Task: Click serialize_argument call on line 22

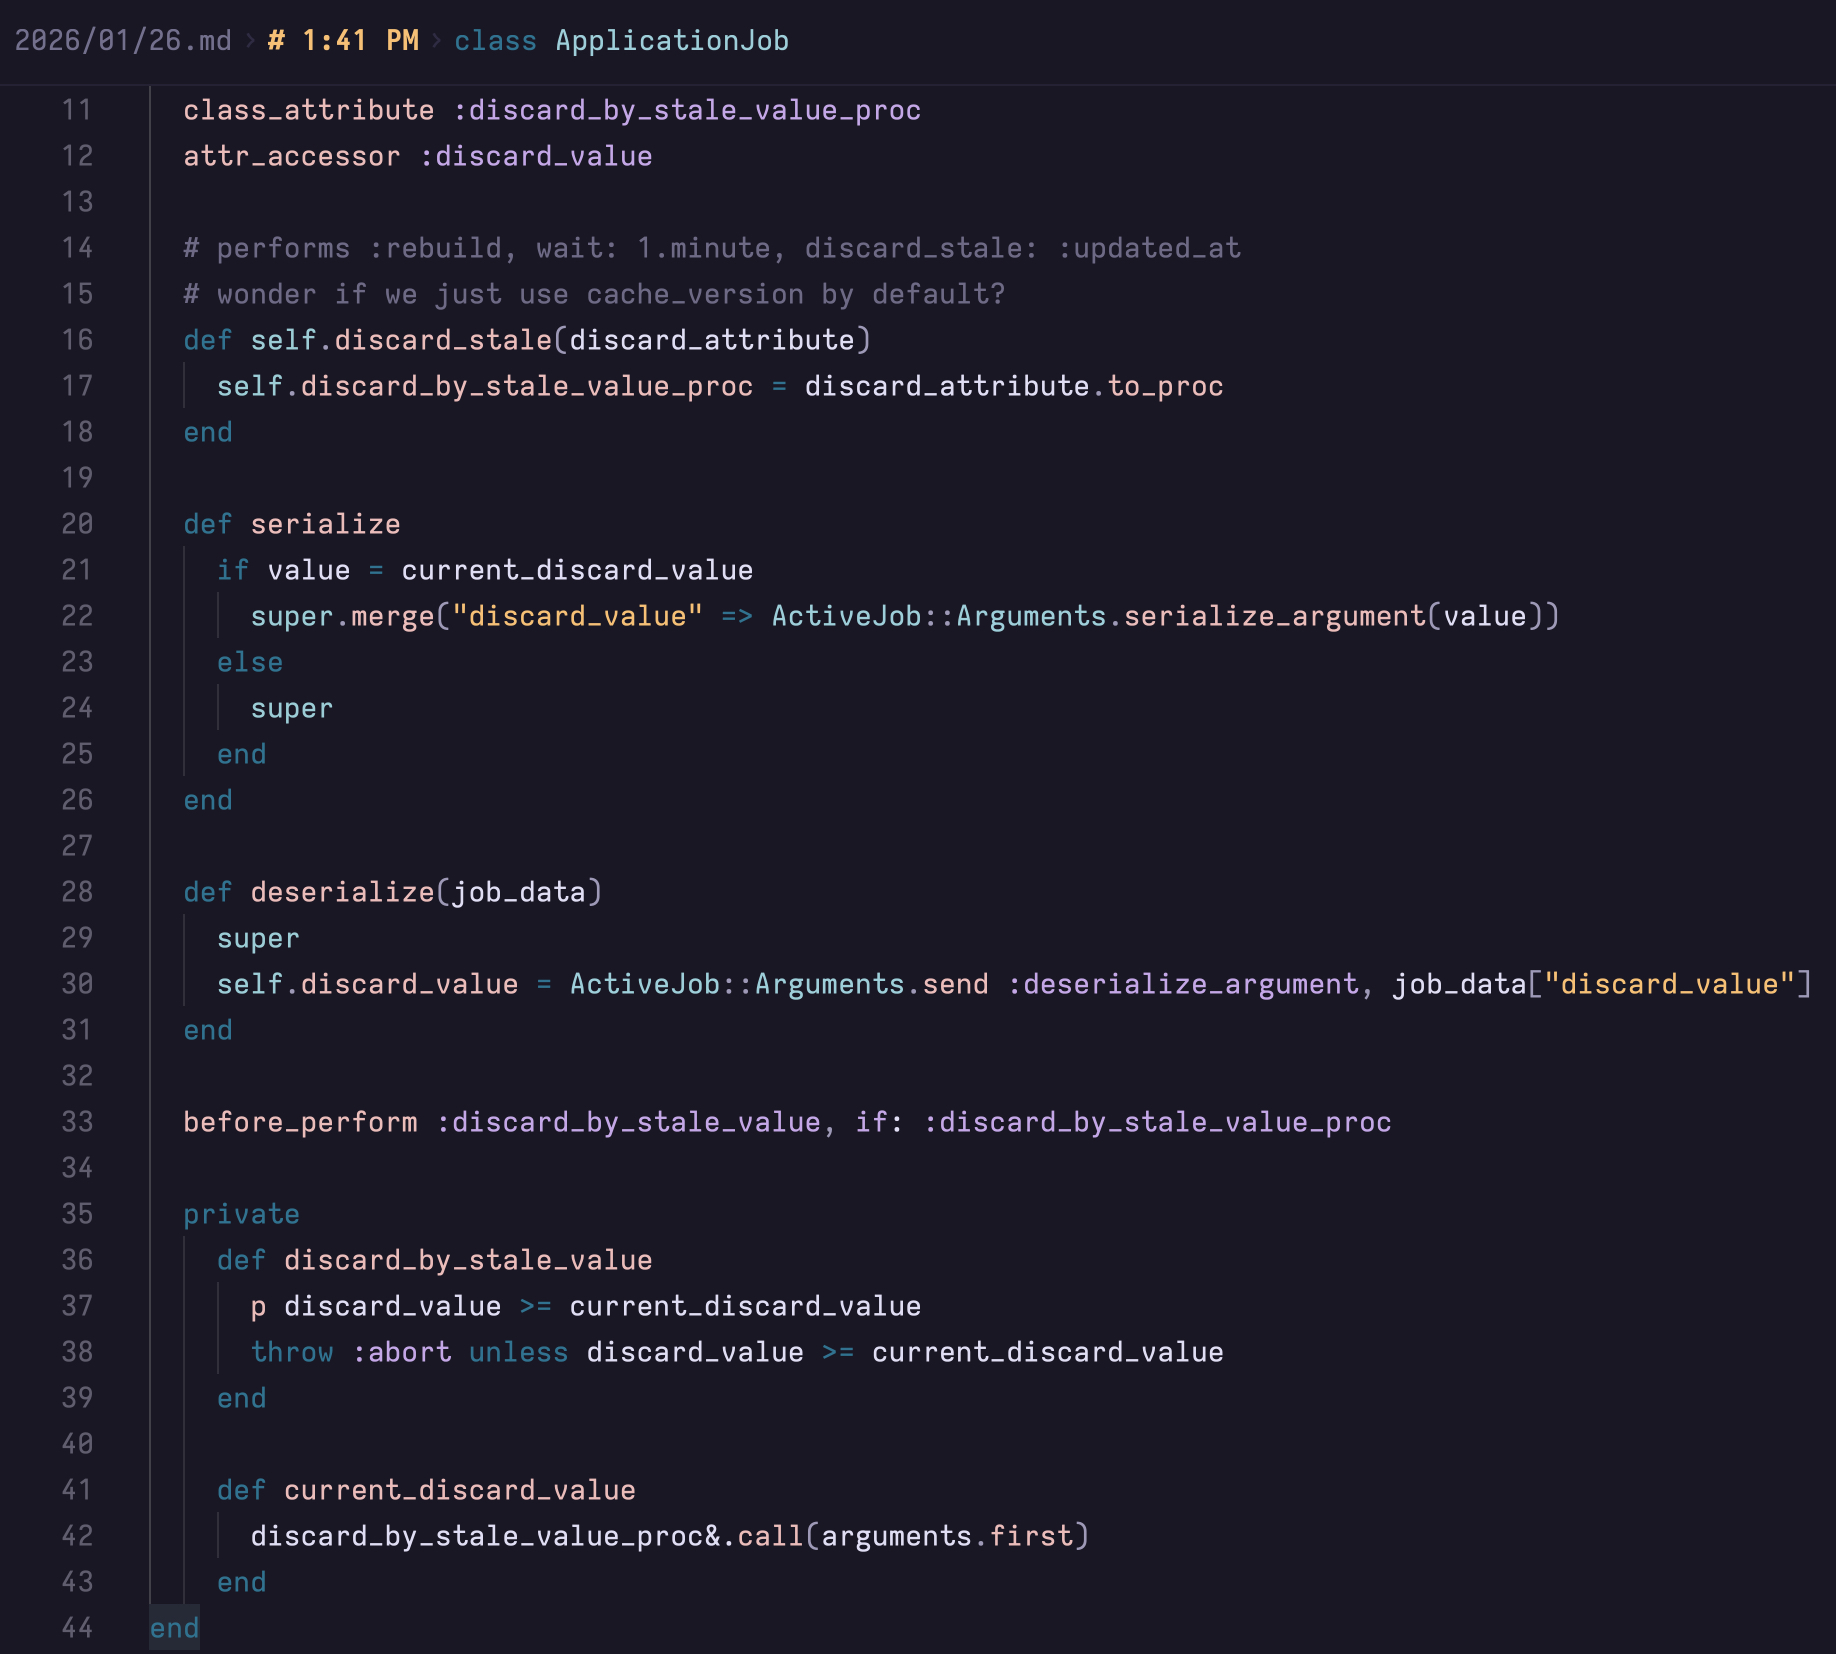Action: click(1274, 617)
